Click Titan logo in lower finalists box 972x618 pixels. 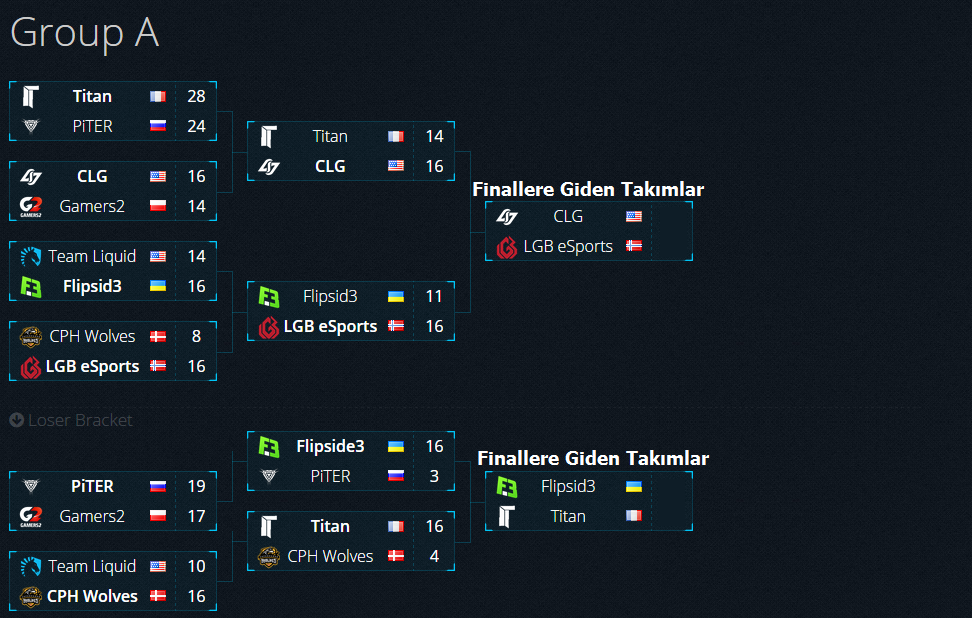coord(506,516)
